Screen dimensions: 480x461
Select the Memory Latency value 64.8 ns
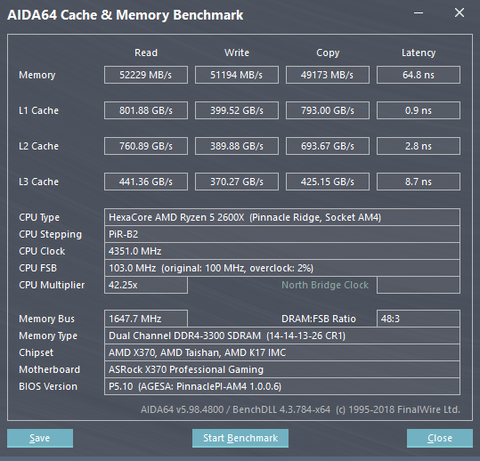click(418, 75)
